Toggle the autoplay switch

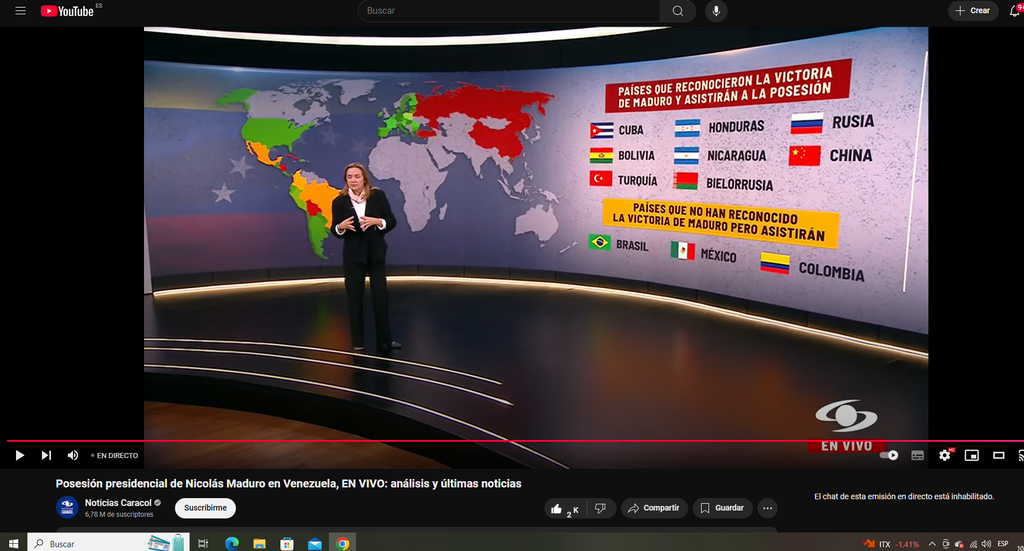click(x=889, y=455)
